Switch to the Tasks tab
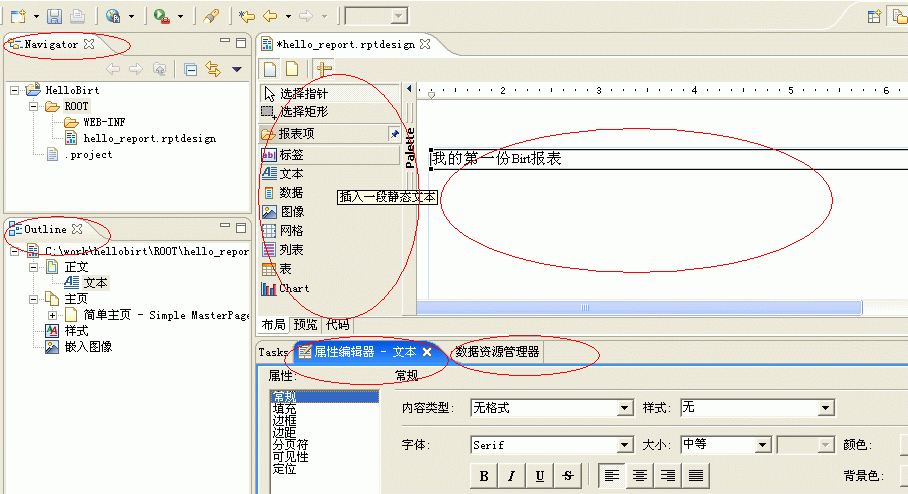The height and width of the screenshot is (494, 908). tap(273, 352)
